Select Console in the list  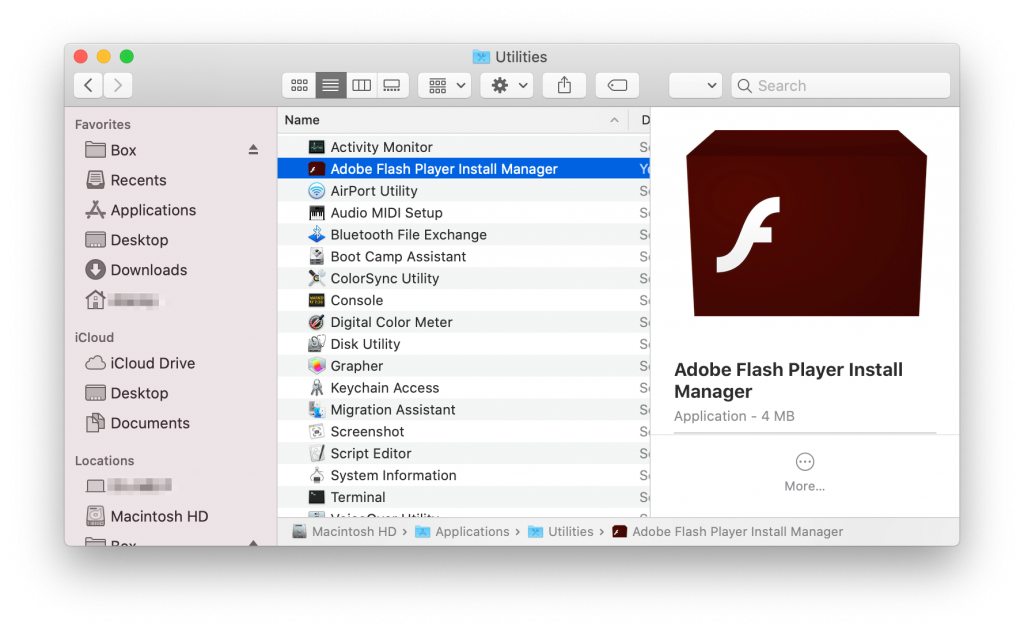pyautogui.click(x=464, y=300)
